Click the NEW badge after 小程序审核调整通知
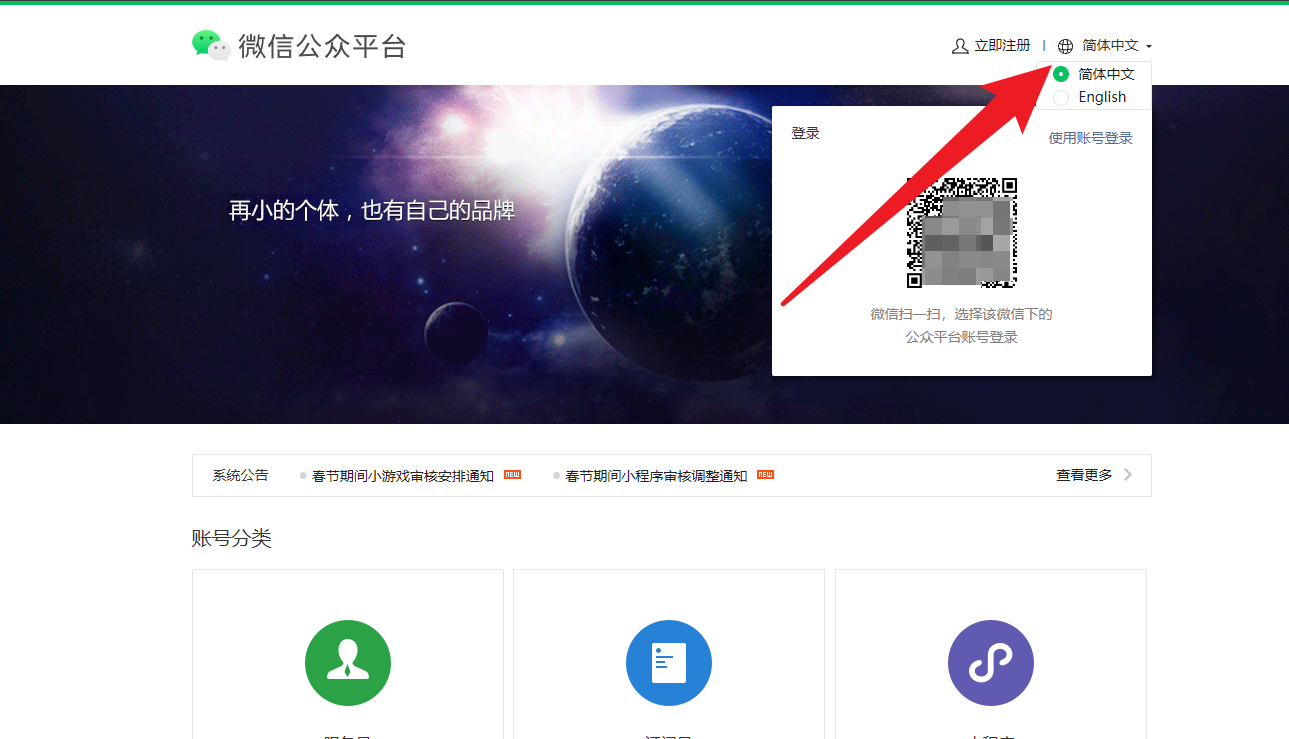 [x=765, y=475]
